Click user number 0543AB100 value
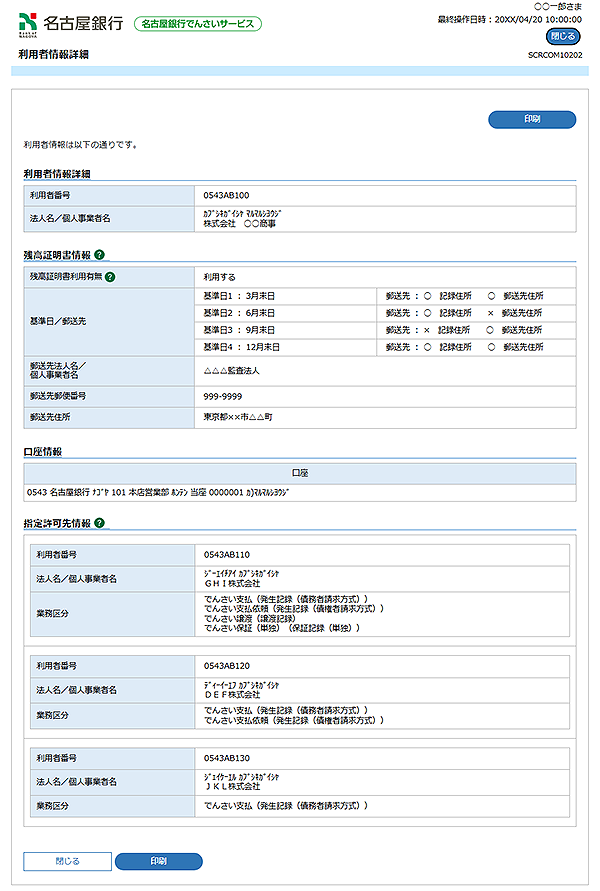Screen dimensions: 600x891 [x=226, y=195]
